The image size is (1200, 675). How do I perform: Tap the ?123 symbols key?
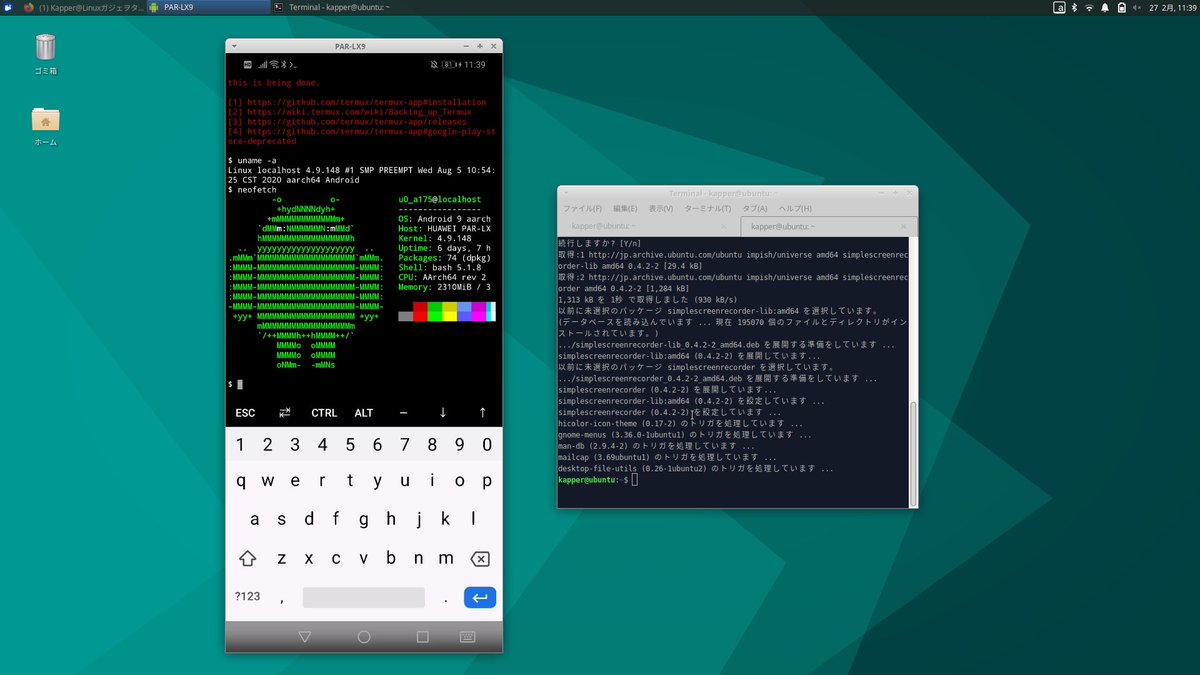pyautogui.click(x=247, y=597)
